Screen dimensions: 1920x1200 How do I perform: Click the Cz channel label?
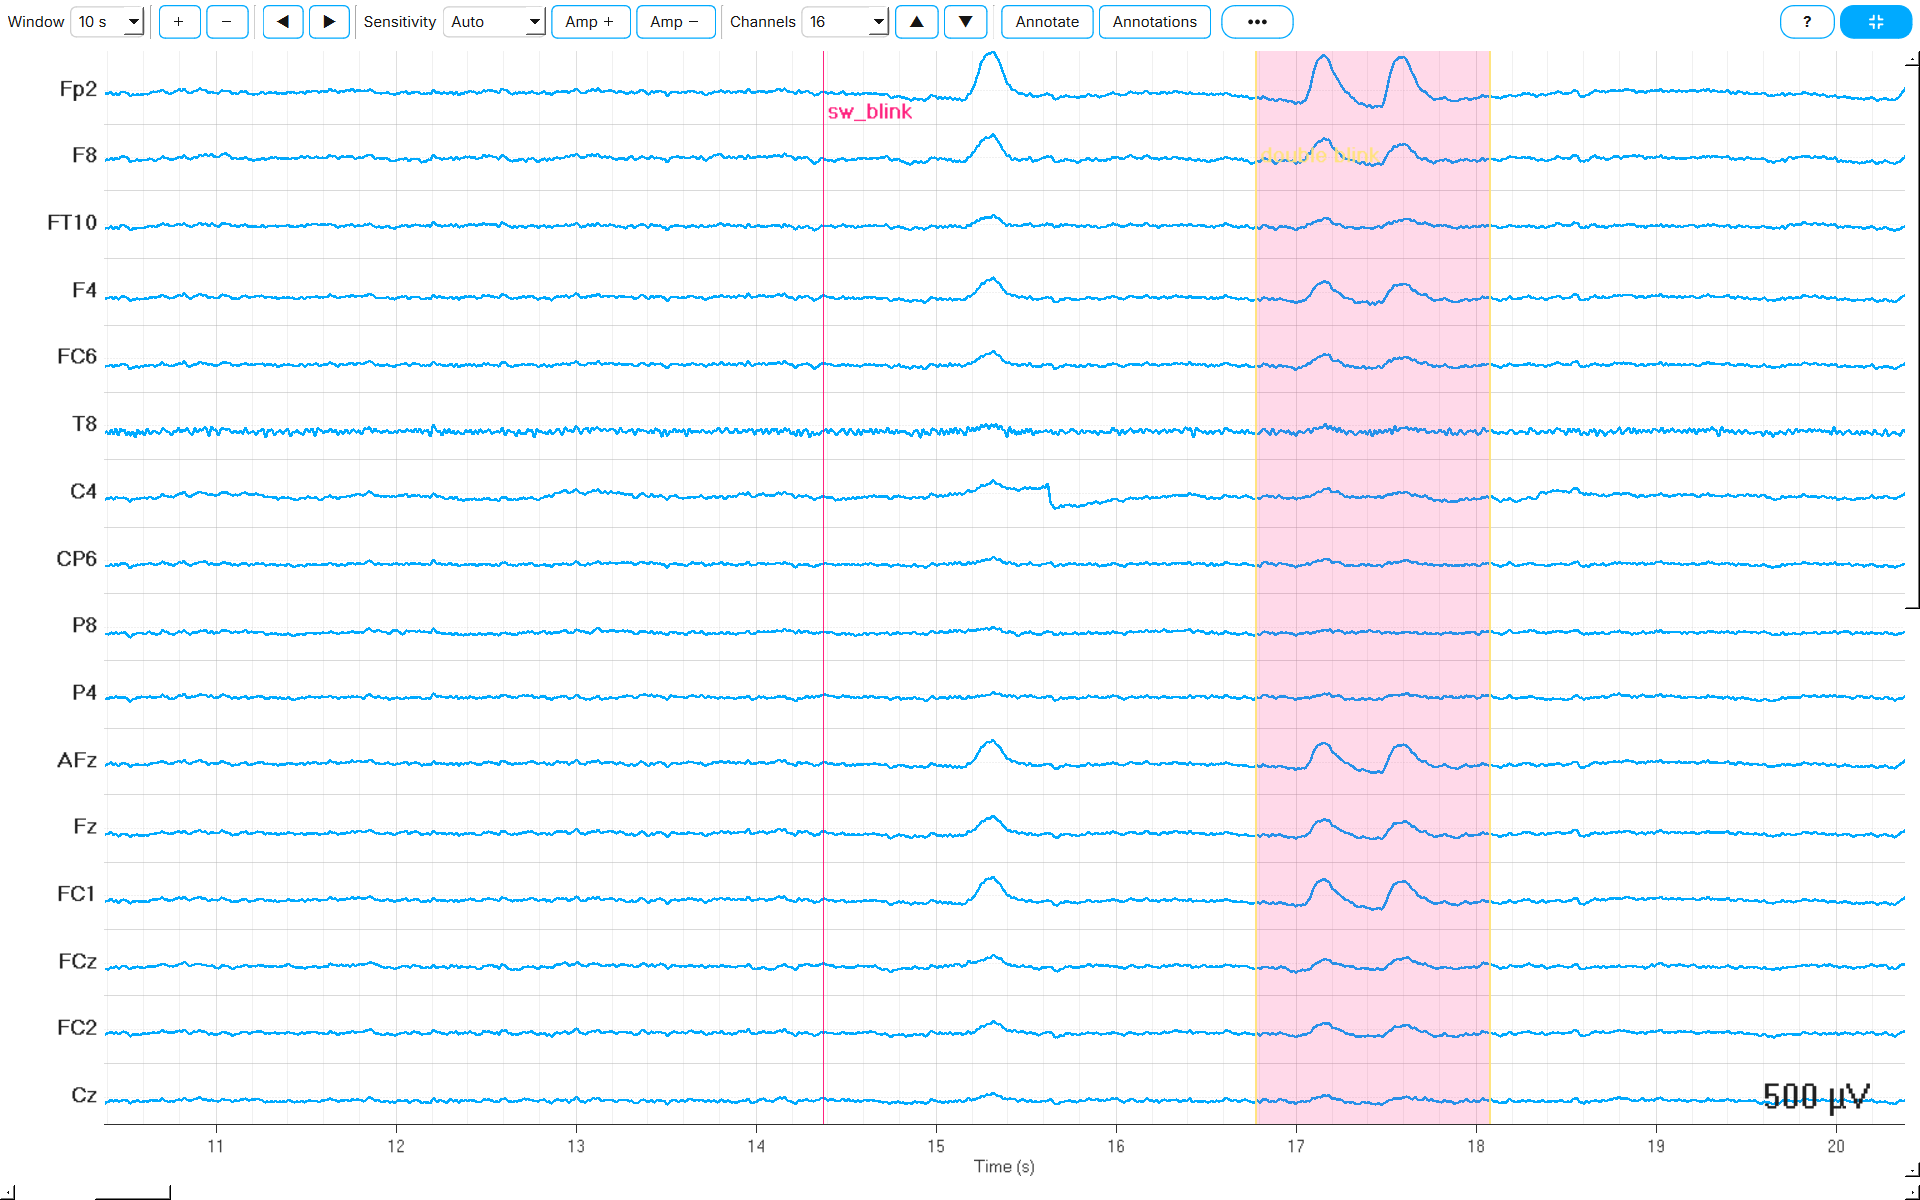point(84,1095)
